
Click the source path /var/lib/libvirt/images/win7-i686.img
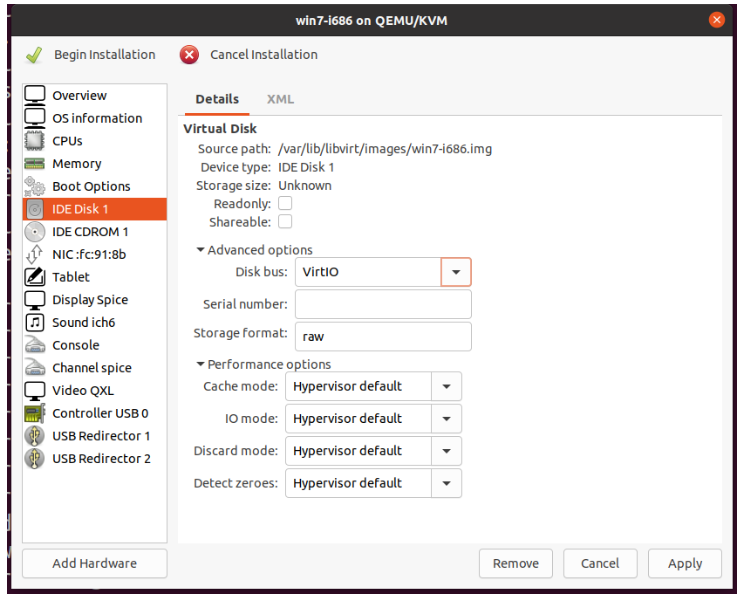tap(385, 149)
